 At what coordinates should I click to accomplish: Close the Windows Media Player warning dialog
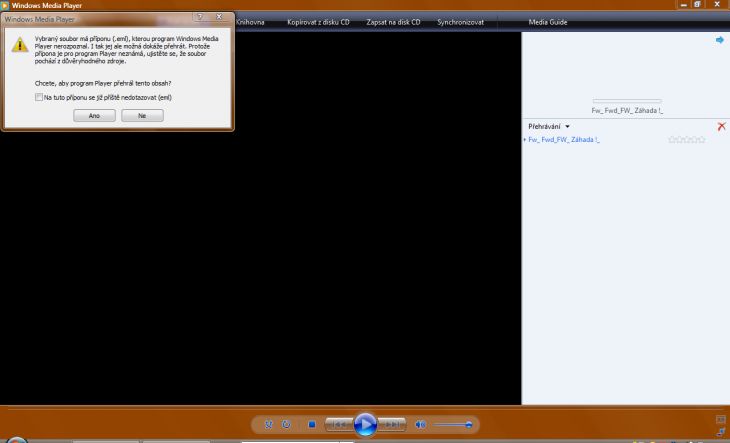pos(219,17)
